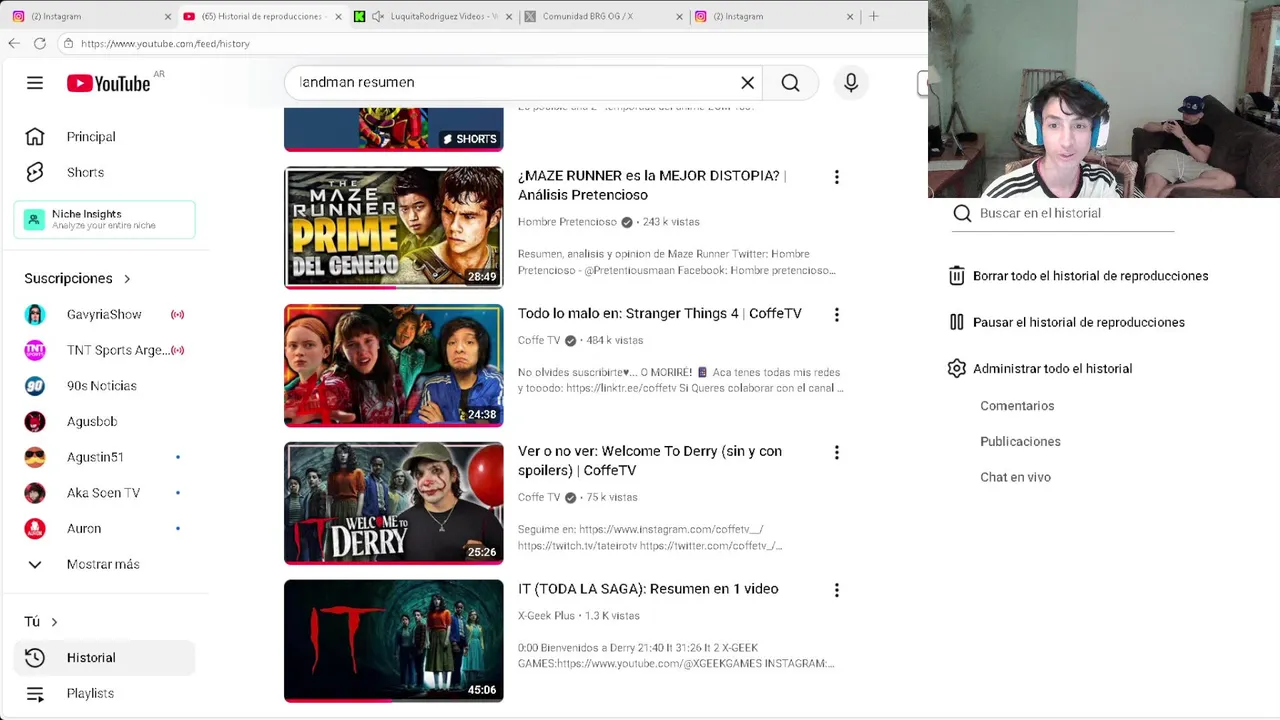Open X-Geek Plus channel link
1280x720 pixels.
coord(546,616)
